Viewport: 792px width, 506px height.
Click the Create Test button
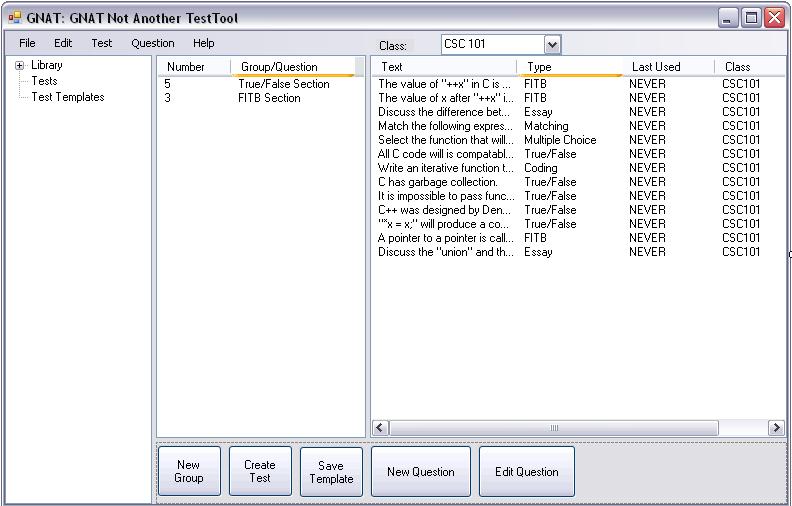[x=259, y=471]
